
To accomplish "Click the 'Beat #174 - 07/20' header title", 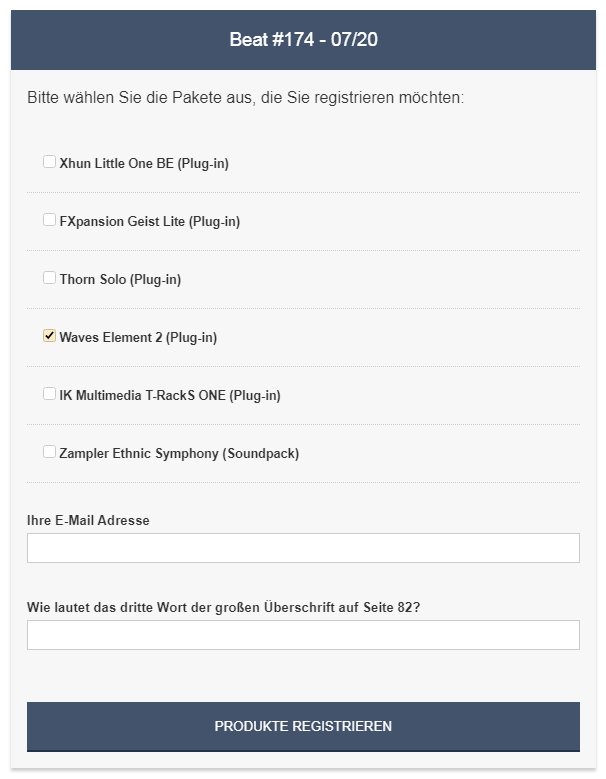I will [303, 40].
